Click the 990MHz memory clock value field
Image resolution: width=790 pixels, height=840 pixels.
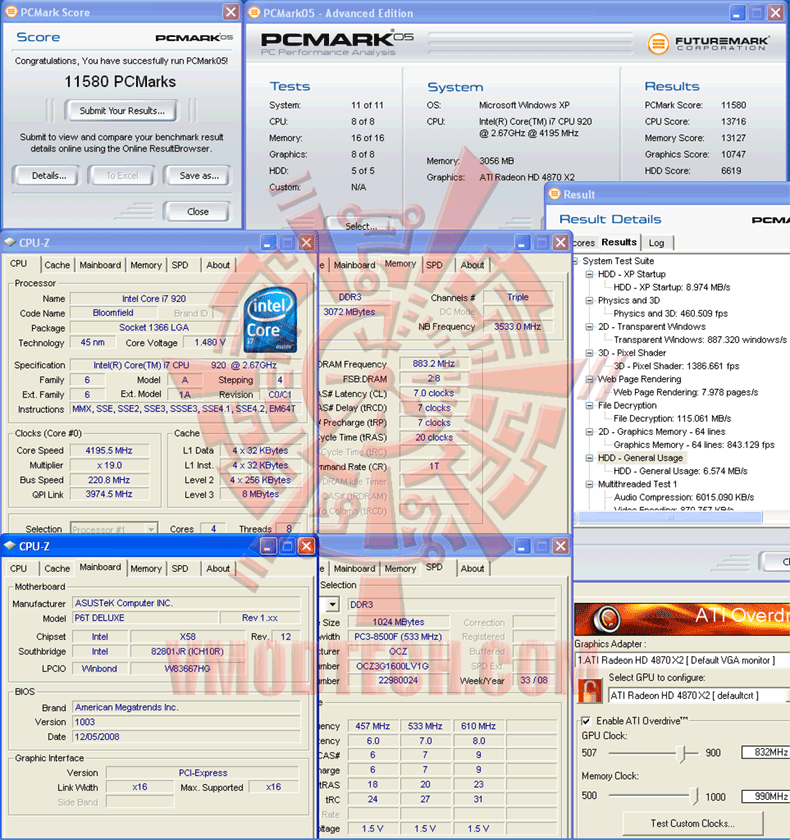click(x=766, y=796)
